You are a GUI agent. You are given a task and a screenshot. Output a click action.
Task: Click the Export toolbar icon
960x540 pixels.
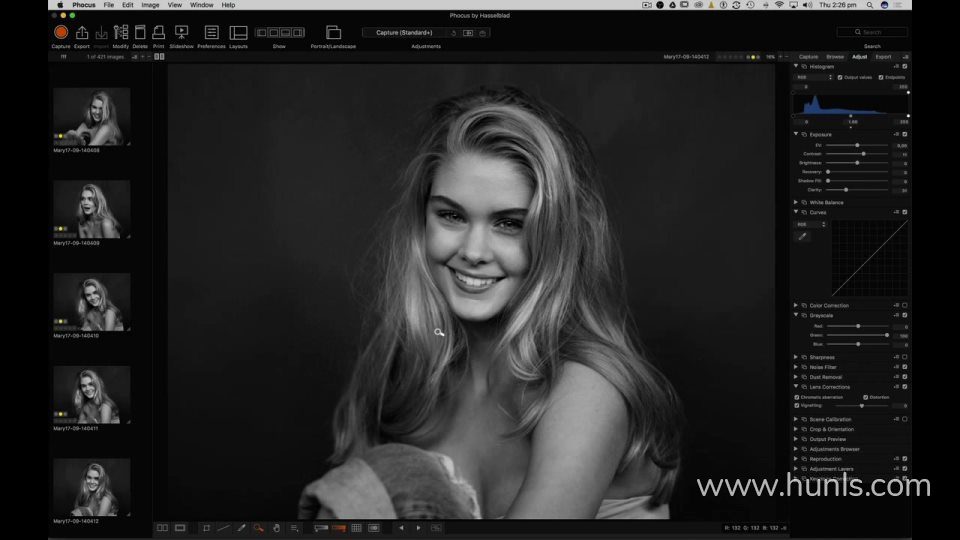[x=81, y=32]
